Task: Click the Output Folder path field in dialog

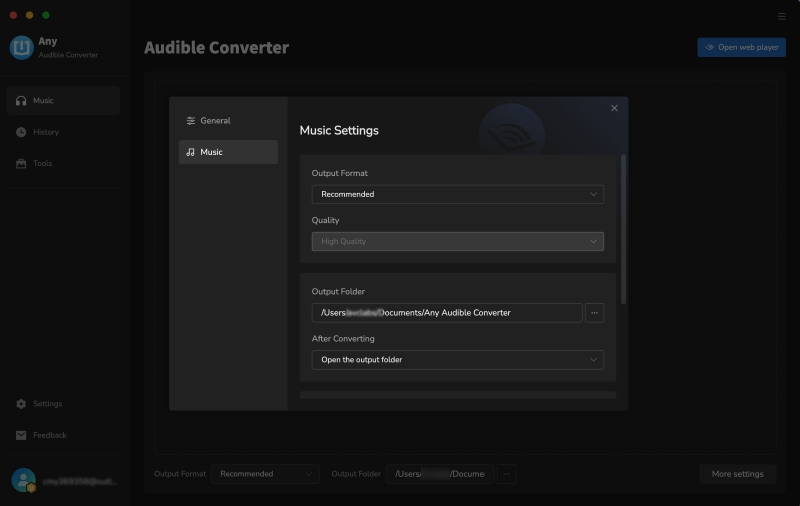Action: click(447, 313)
